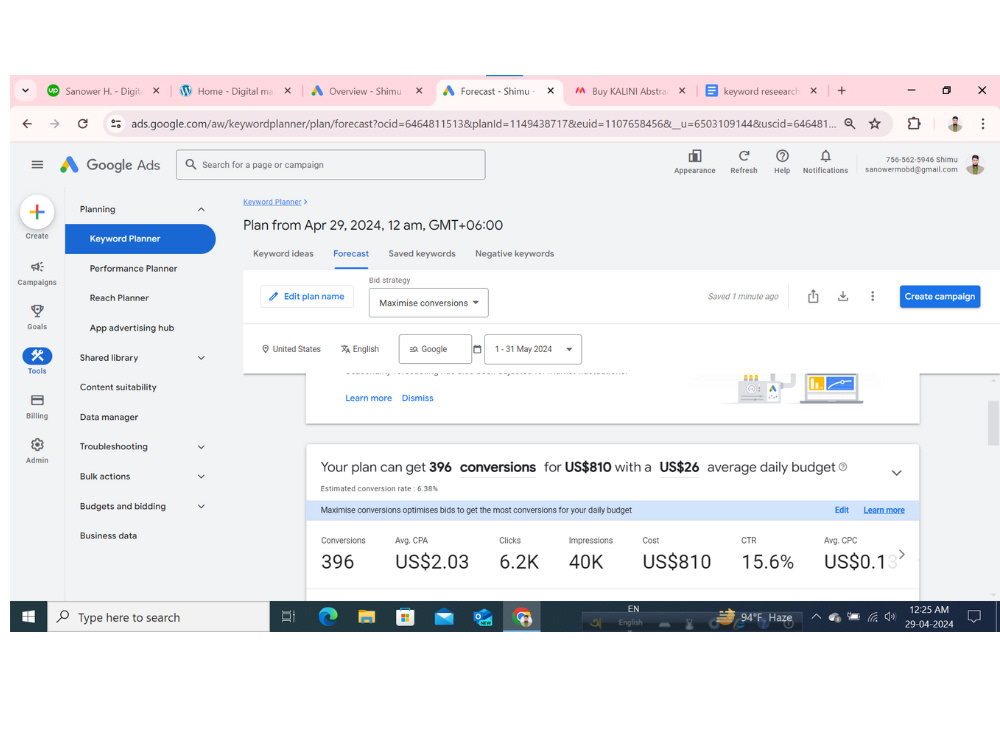Click the Keyword Planner breadcrumb link
The height and width of the screenshot is (750, 1000).
pos(272,202)
